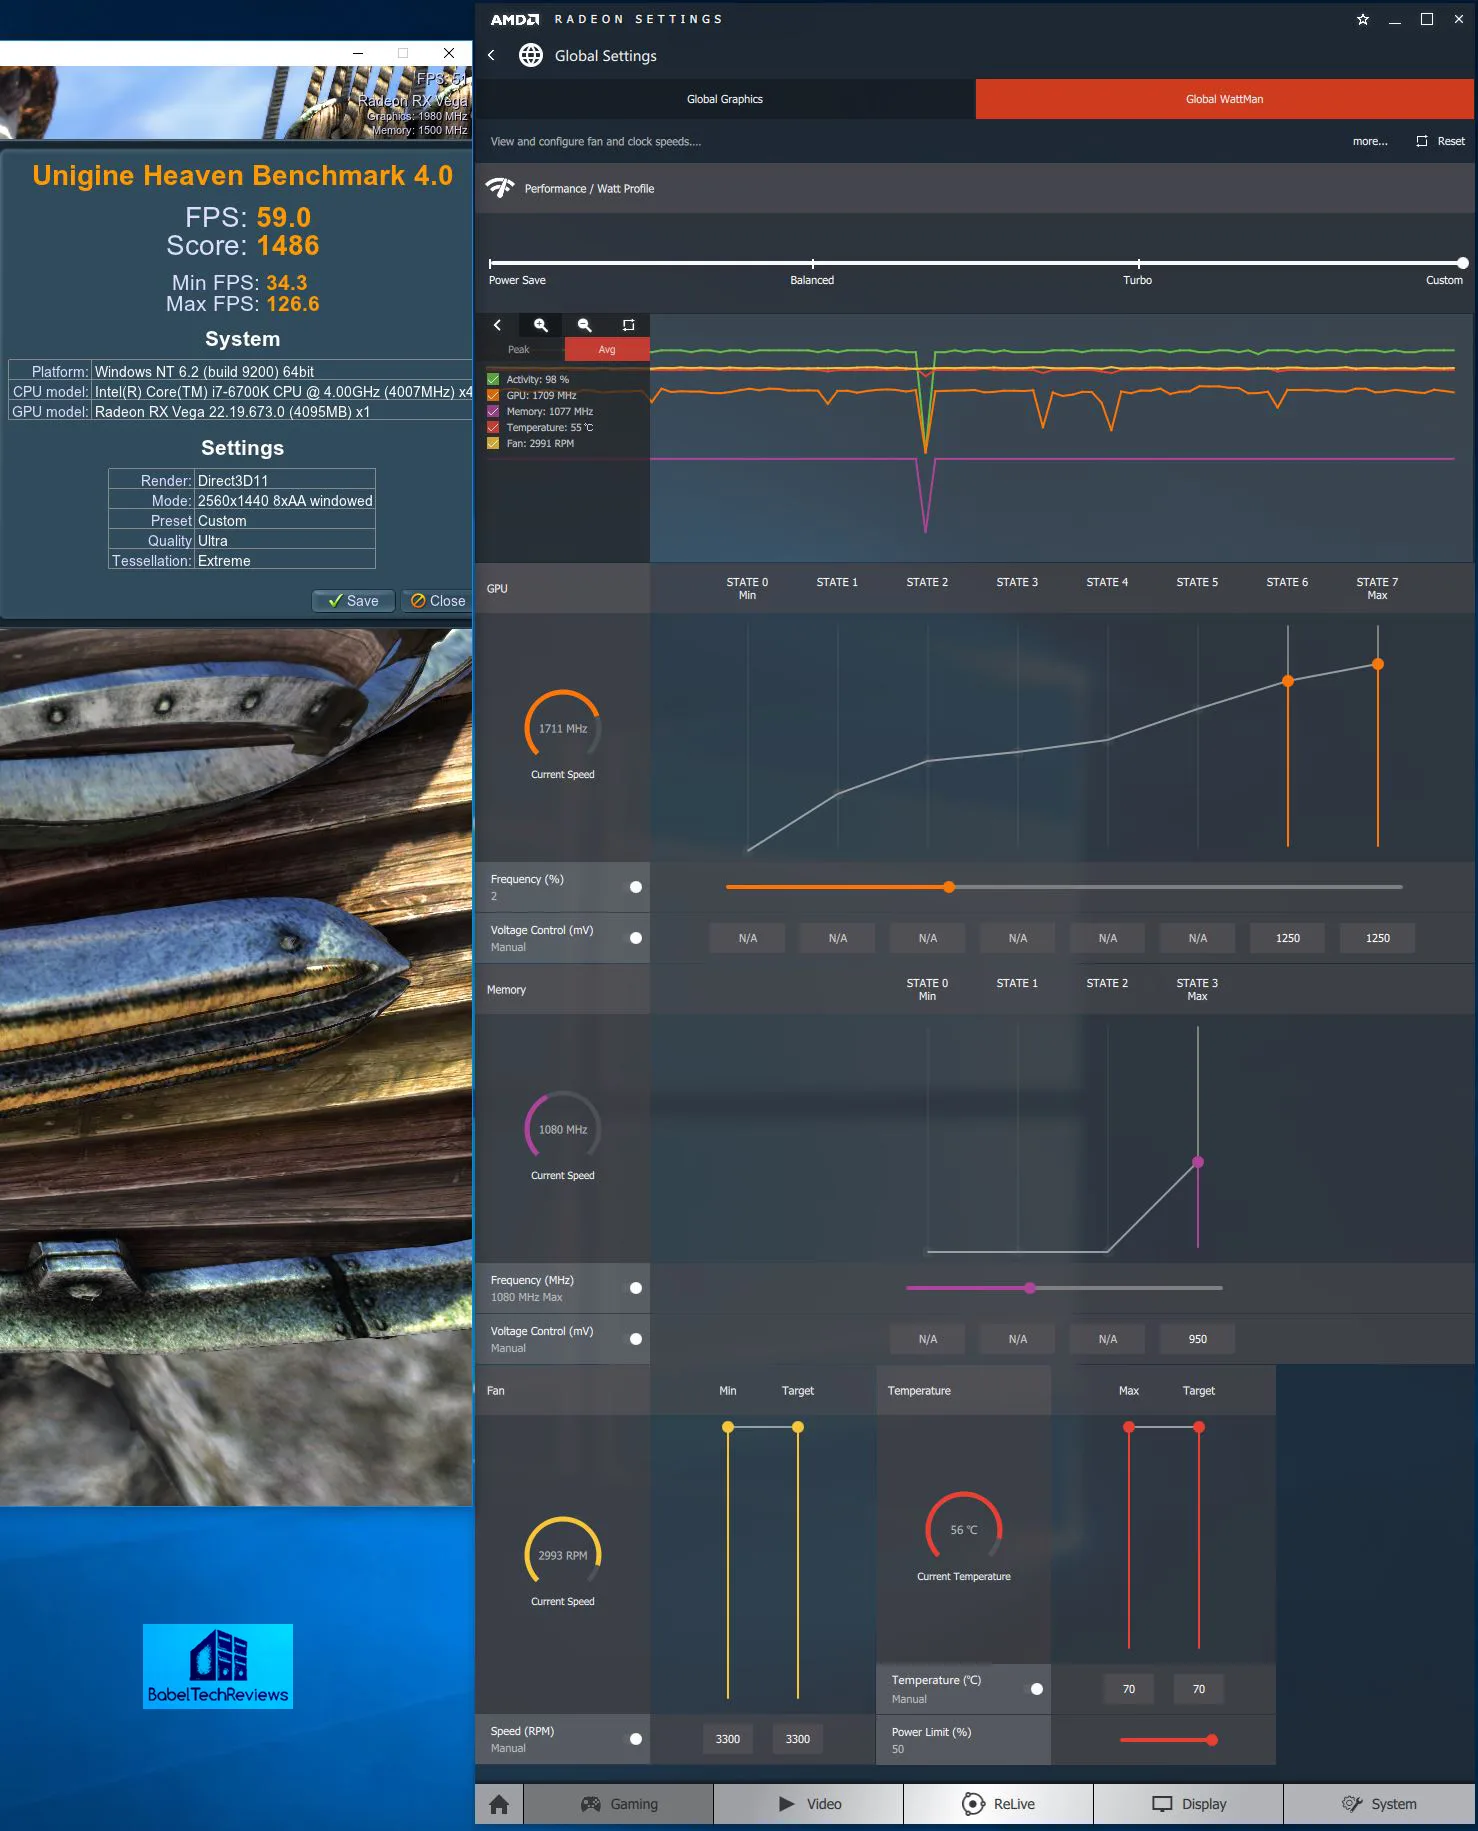The width and height of the screenshot is (1478, 1831).
Task: Click the Reset icon in WattMan
Action: point(1421,141)
